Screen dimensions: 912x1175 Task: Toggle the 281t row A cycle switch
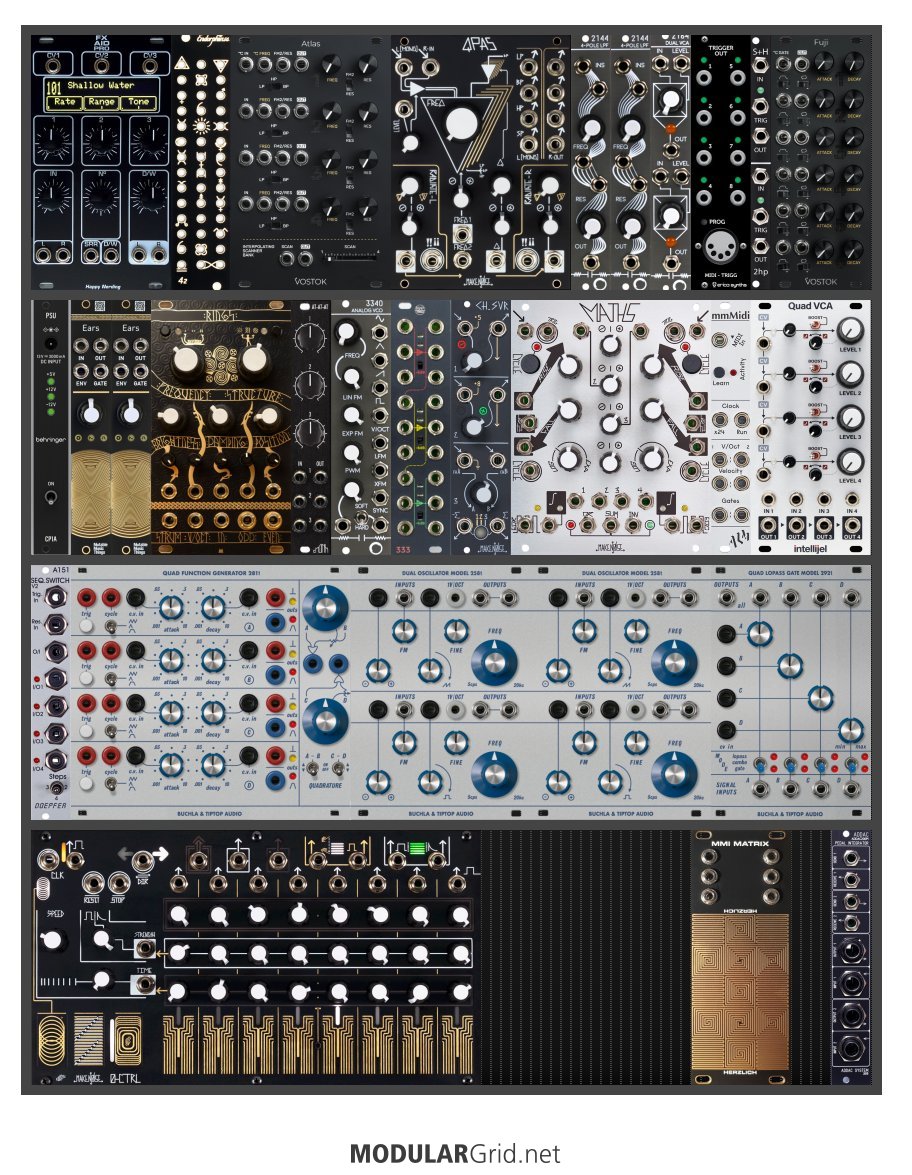tap(111, 626)
